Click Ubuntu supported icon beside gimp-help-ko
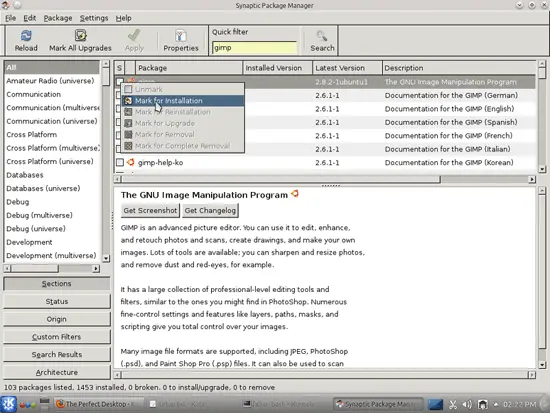This screenshot has width=550, height=413. click(130, 162)
